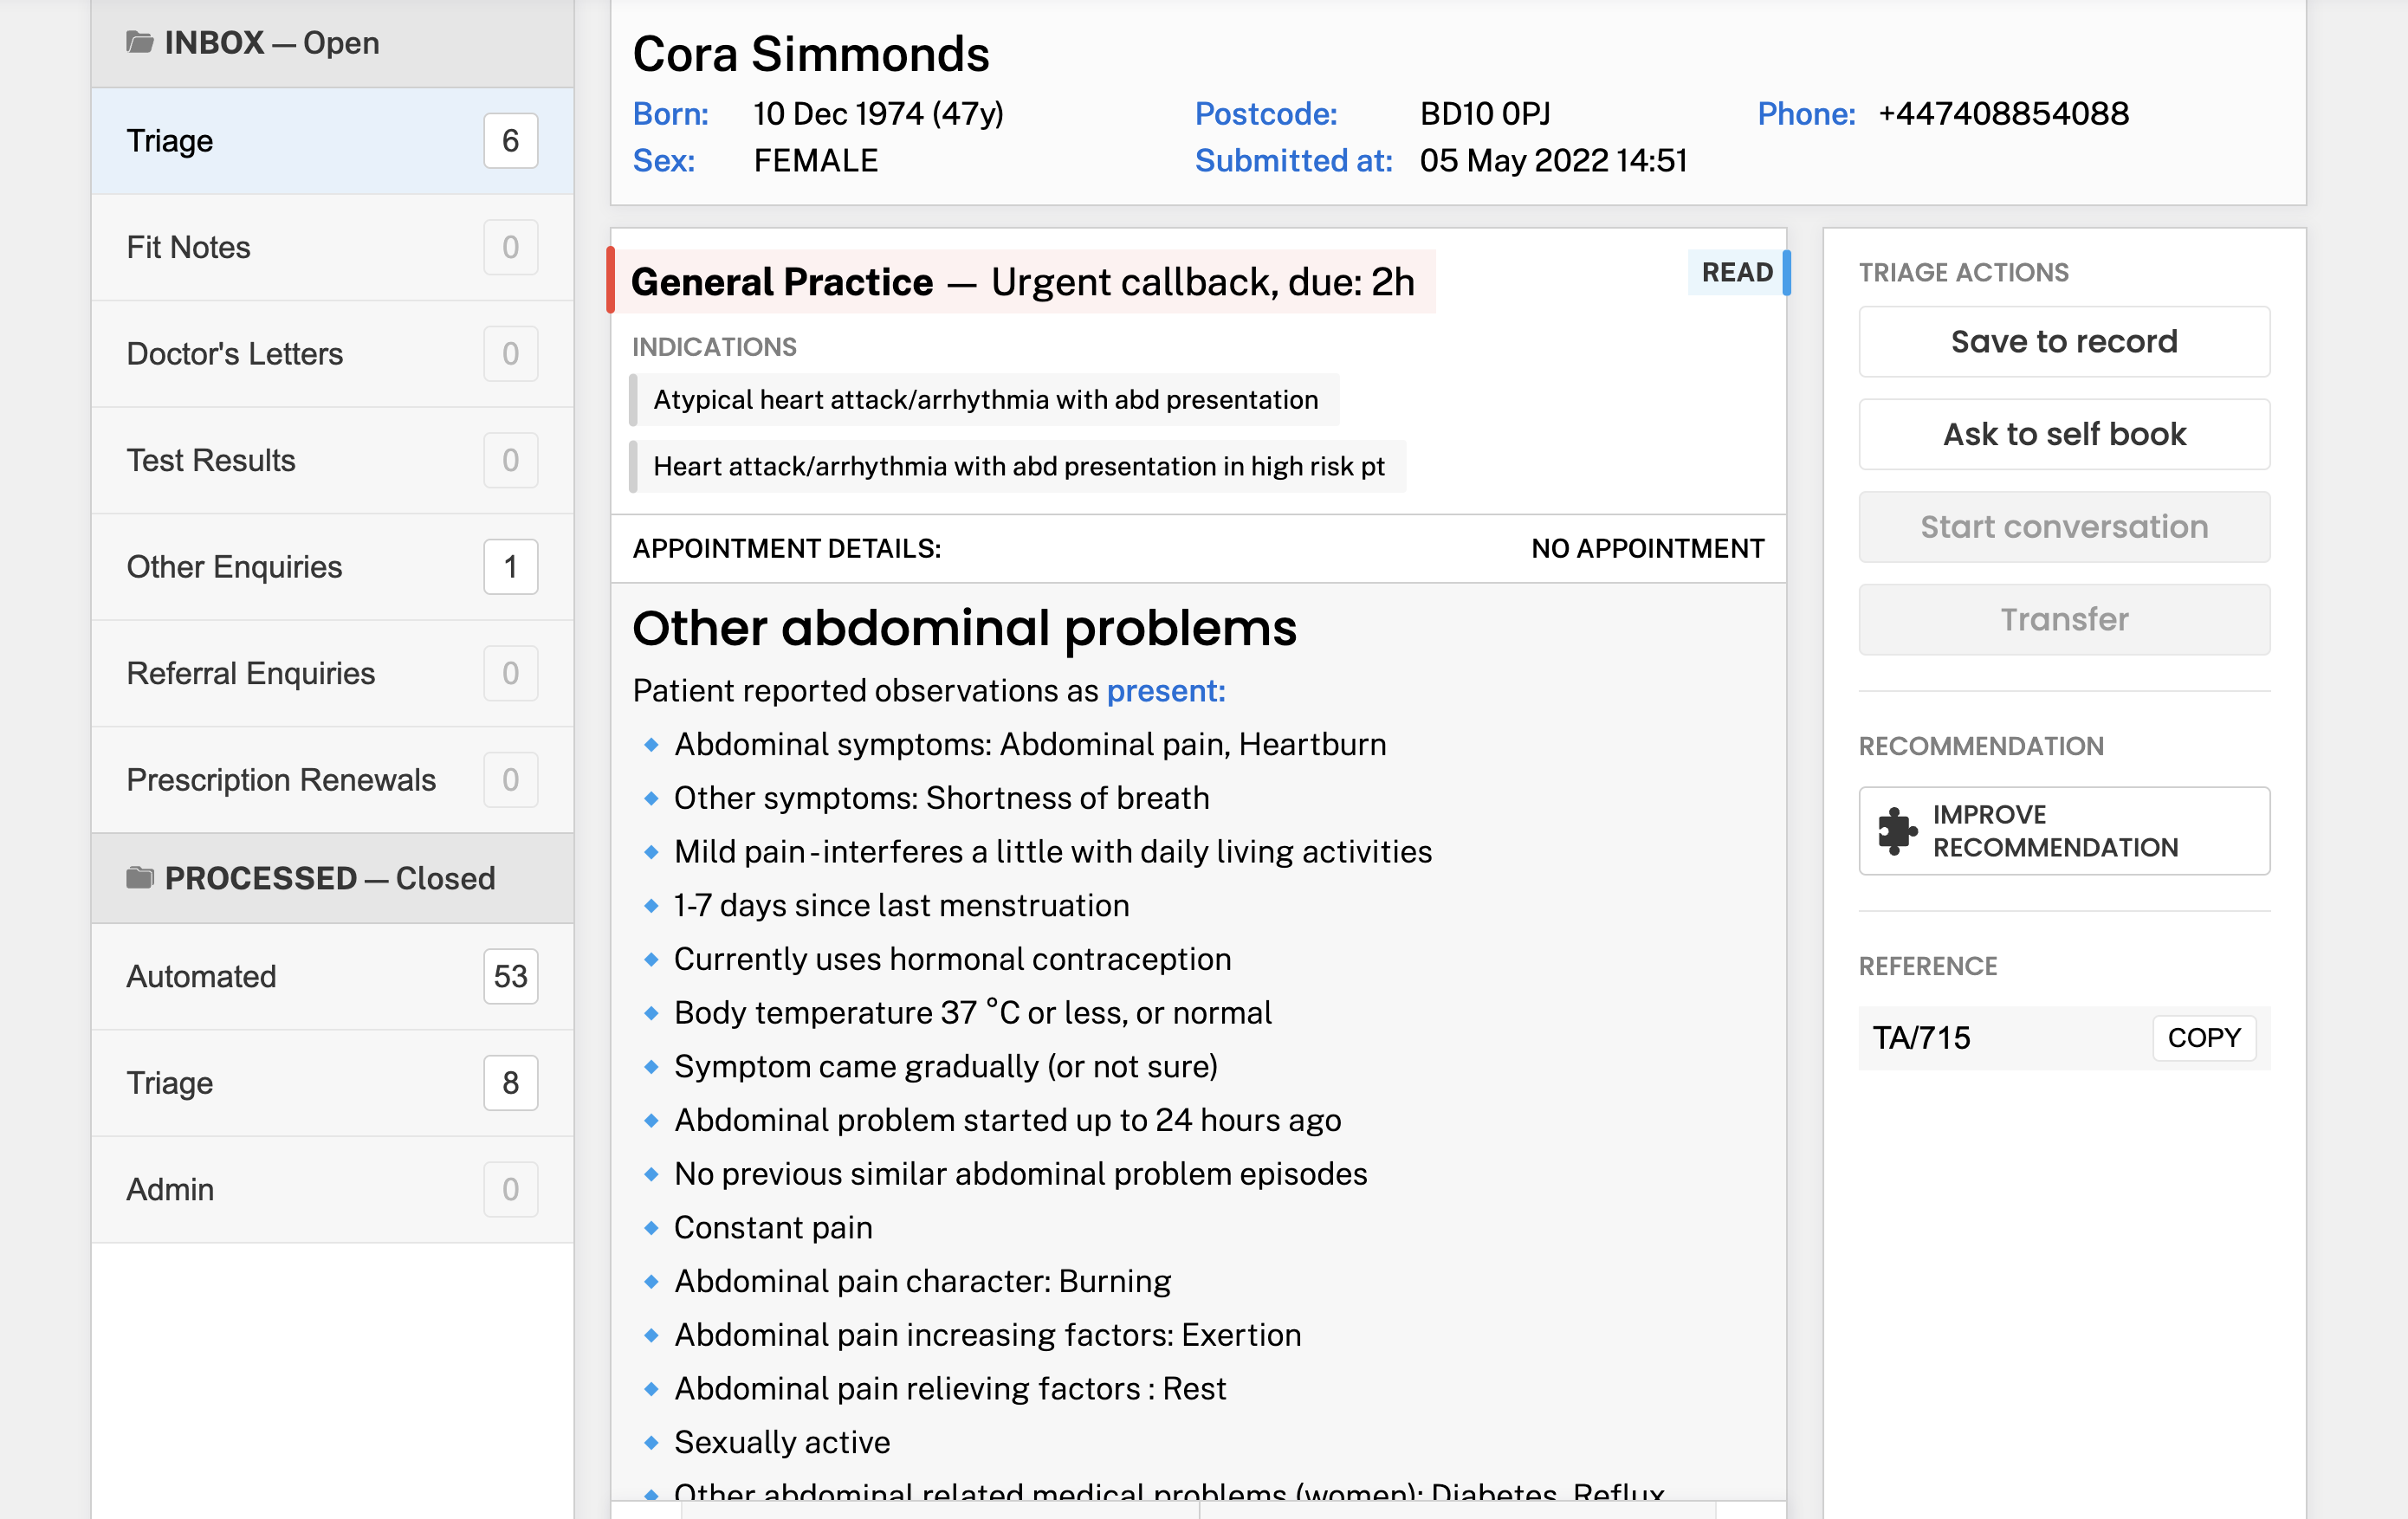Click the Triage inbox count badge 6
The height and width of the screenshot is (1519, 2408).
coord(510,141)
